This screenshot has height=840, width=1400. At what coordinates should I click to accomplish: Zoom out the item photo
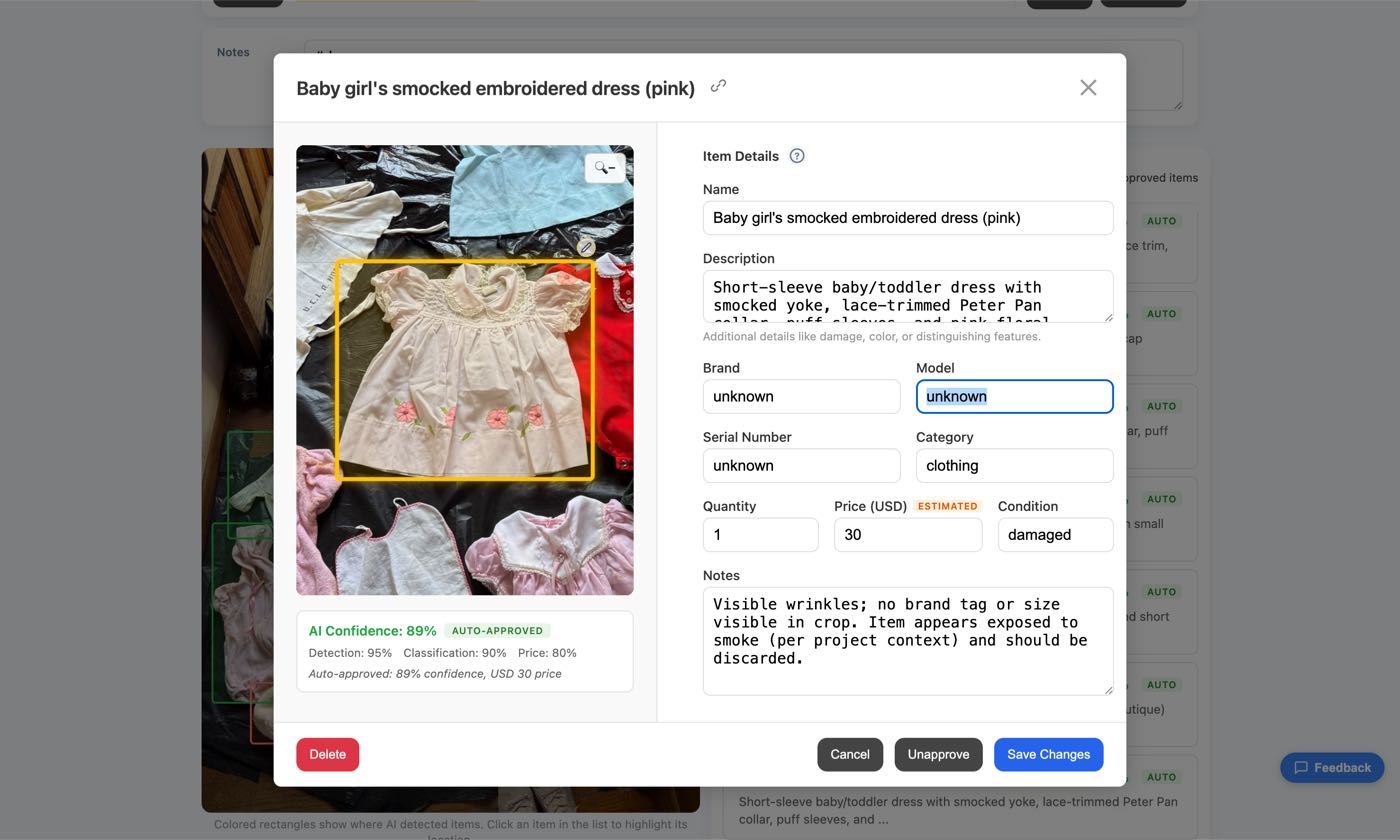click(605, 168)
